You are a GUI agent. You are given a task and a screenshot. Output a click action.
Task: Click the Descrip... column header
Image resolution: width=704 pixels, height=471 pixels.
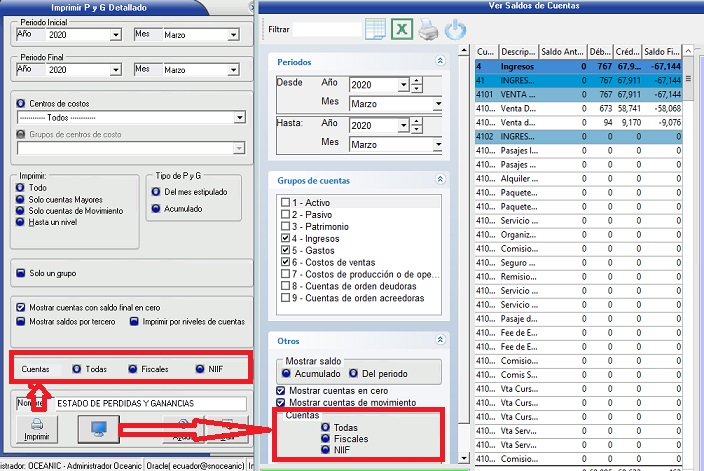517,51
